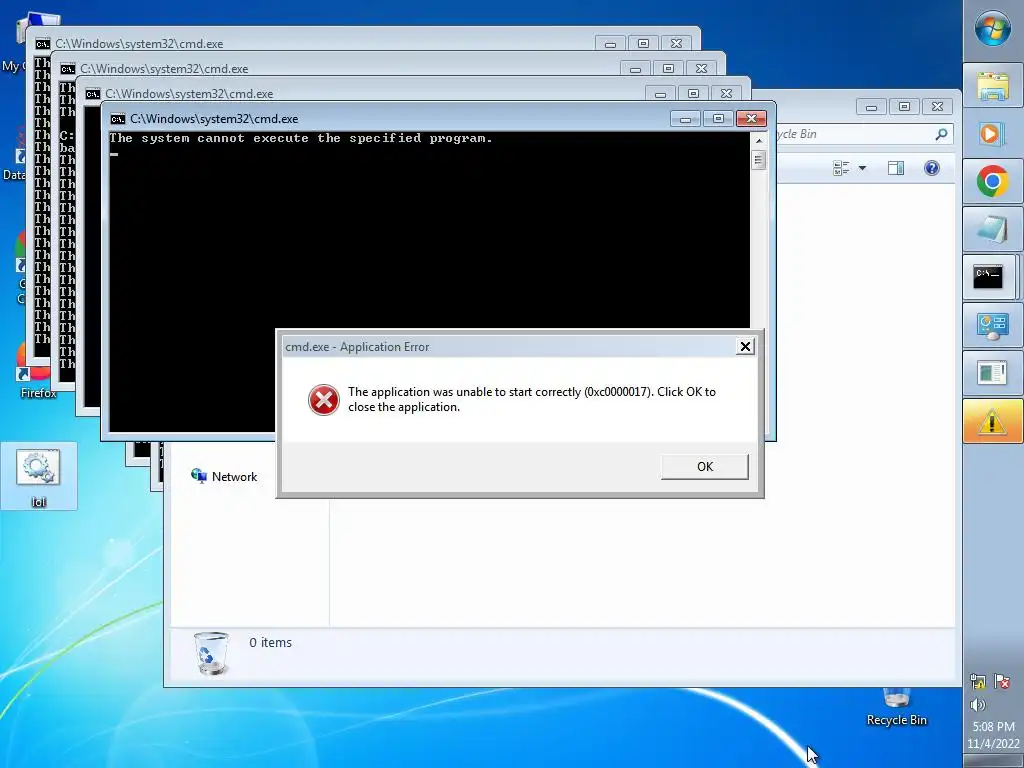Click the frontmost cmd window scrollbar thumb
Viewport: 1024px width, 768px height.
758,160
